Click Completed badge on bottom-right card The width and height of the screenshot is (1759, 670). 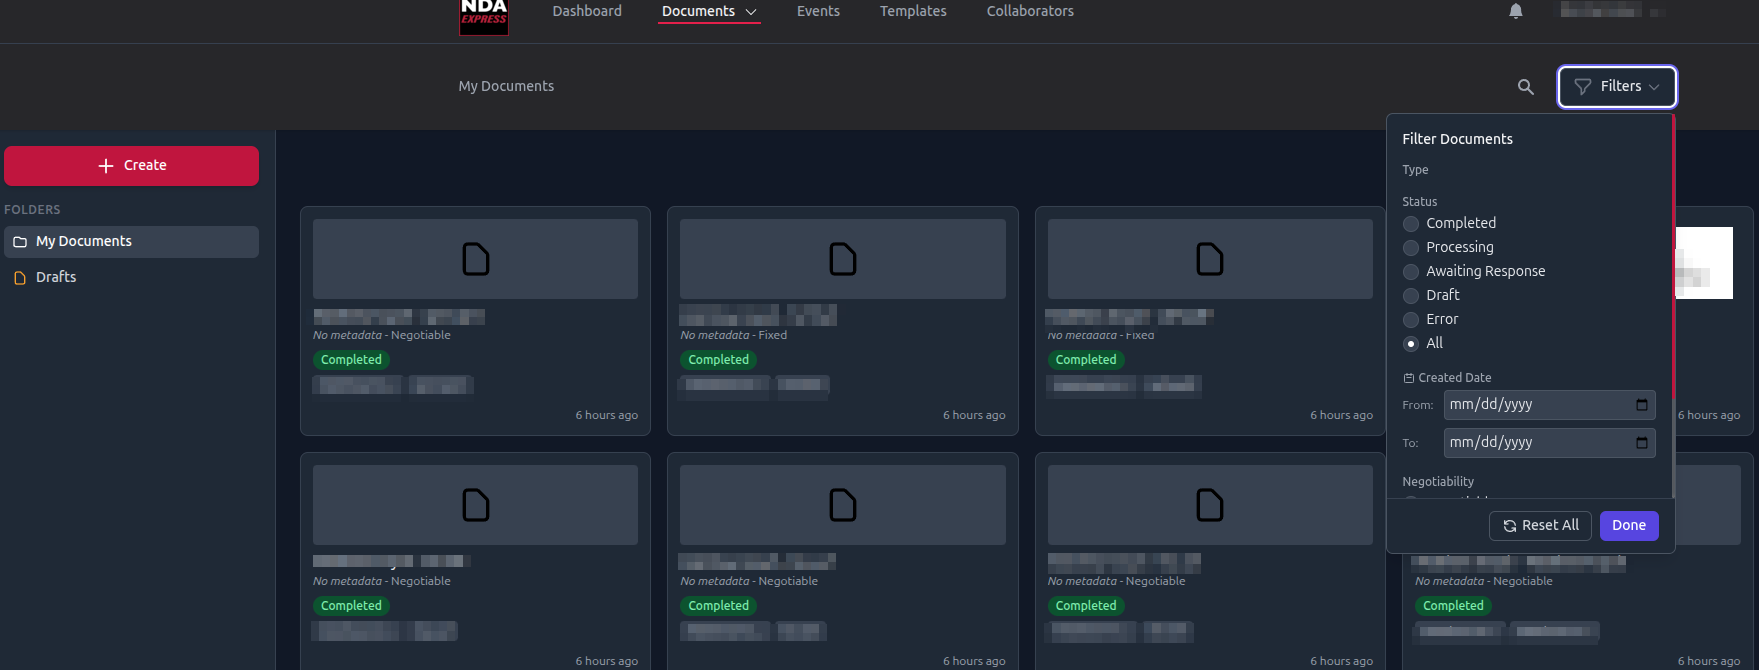[1453, 606]
